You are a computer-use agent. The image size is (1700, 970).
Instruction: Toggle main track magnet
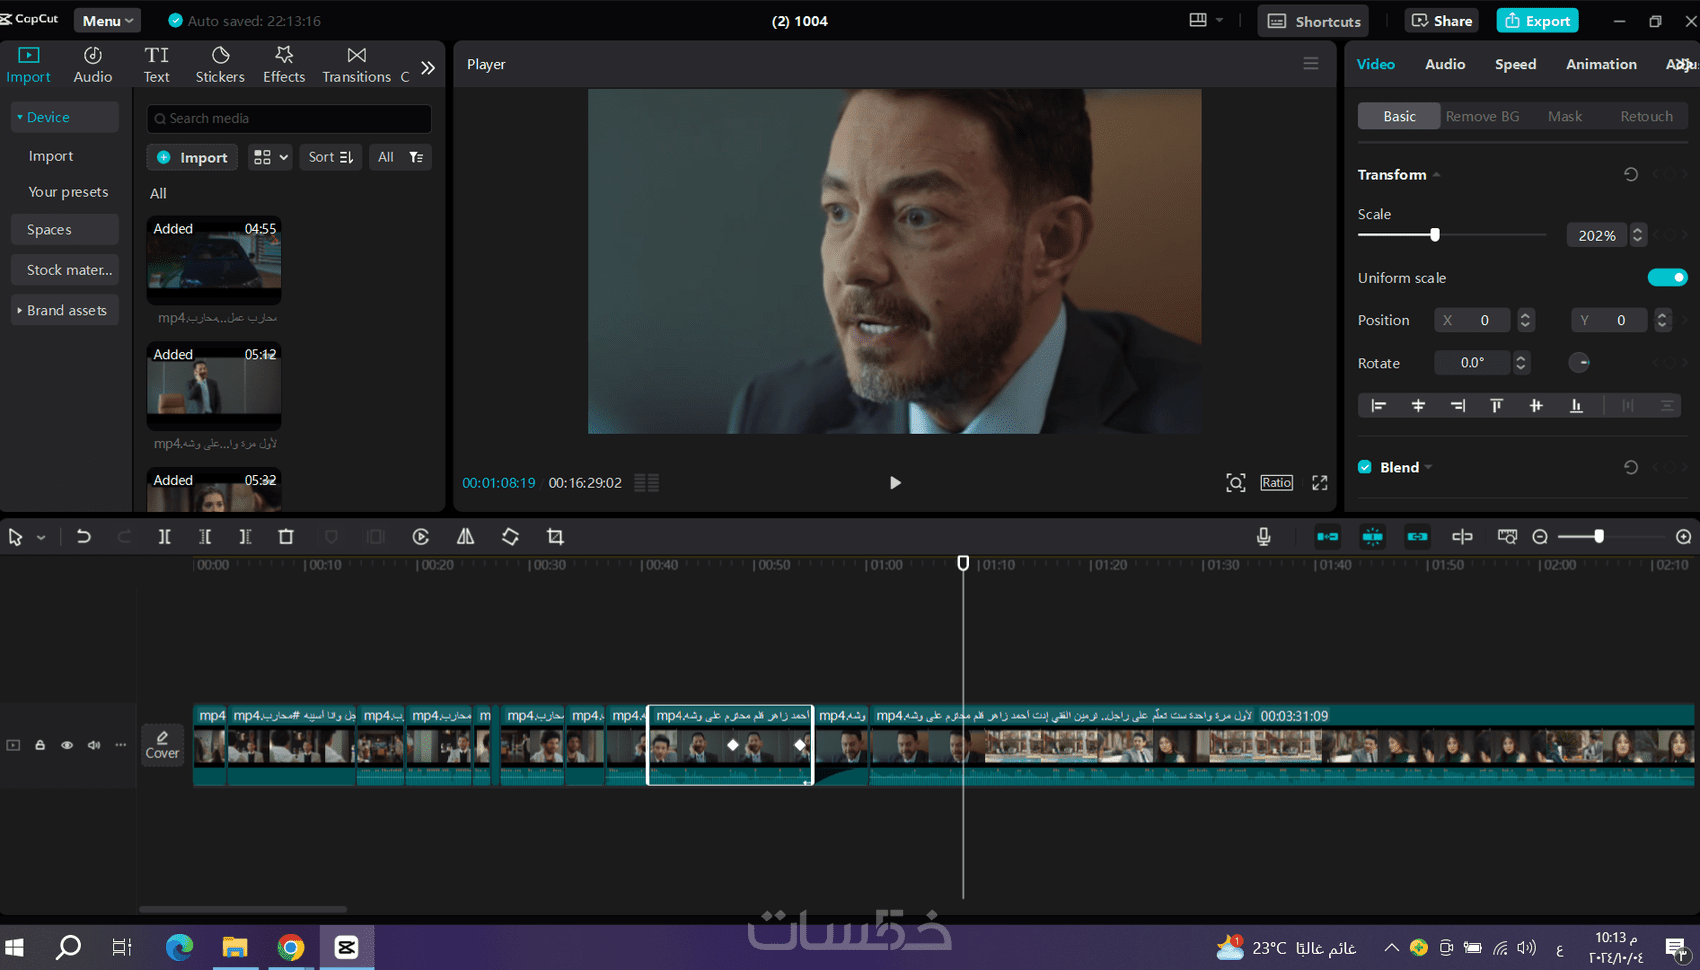1327,537
